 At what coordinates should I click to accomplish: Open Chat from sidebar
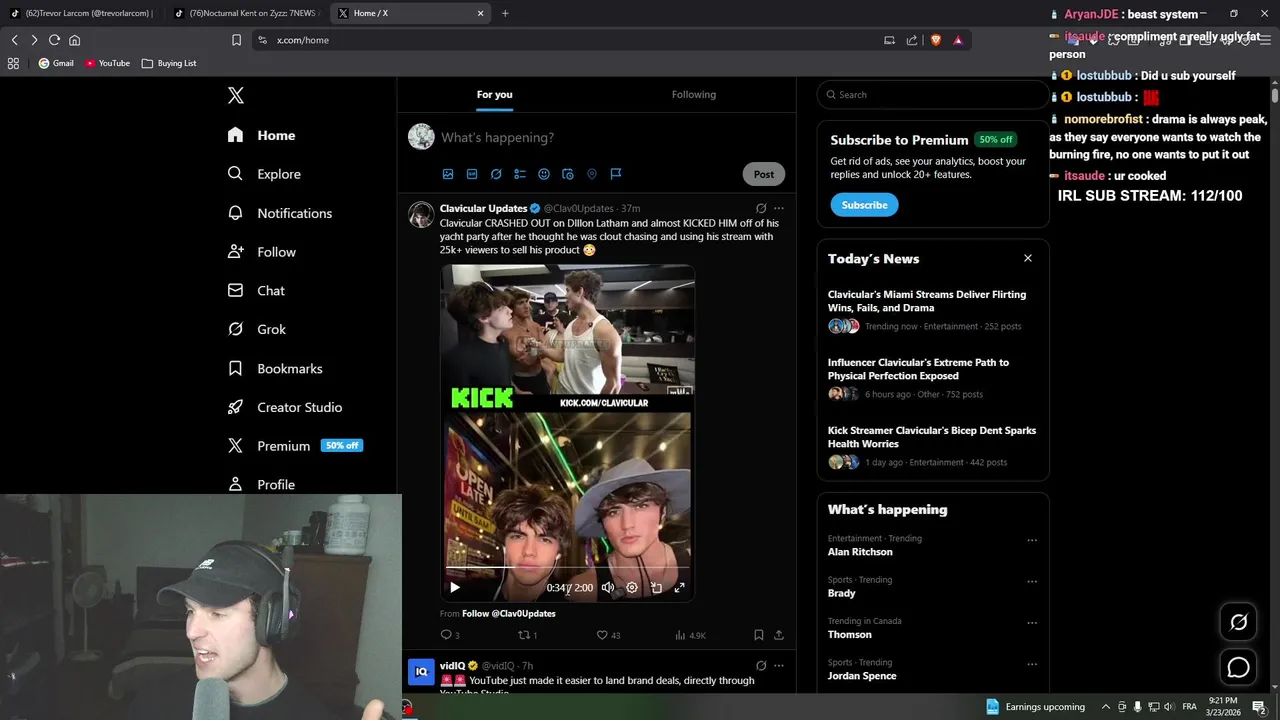coord(256,290)
